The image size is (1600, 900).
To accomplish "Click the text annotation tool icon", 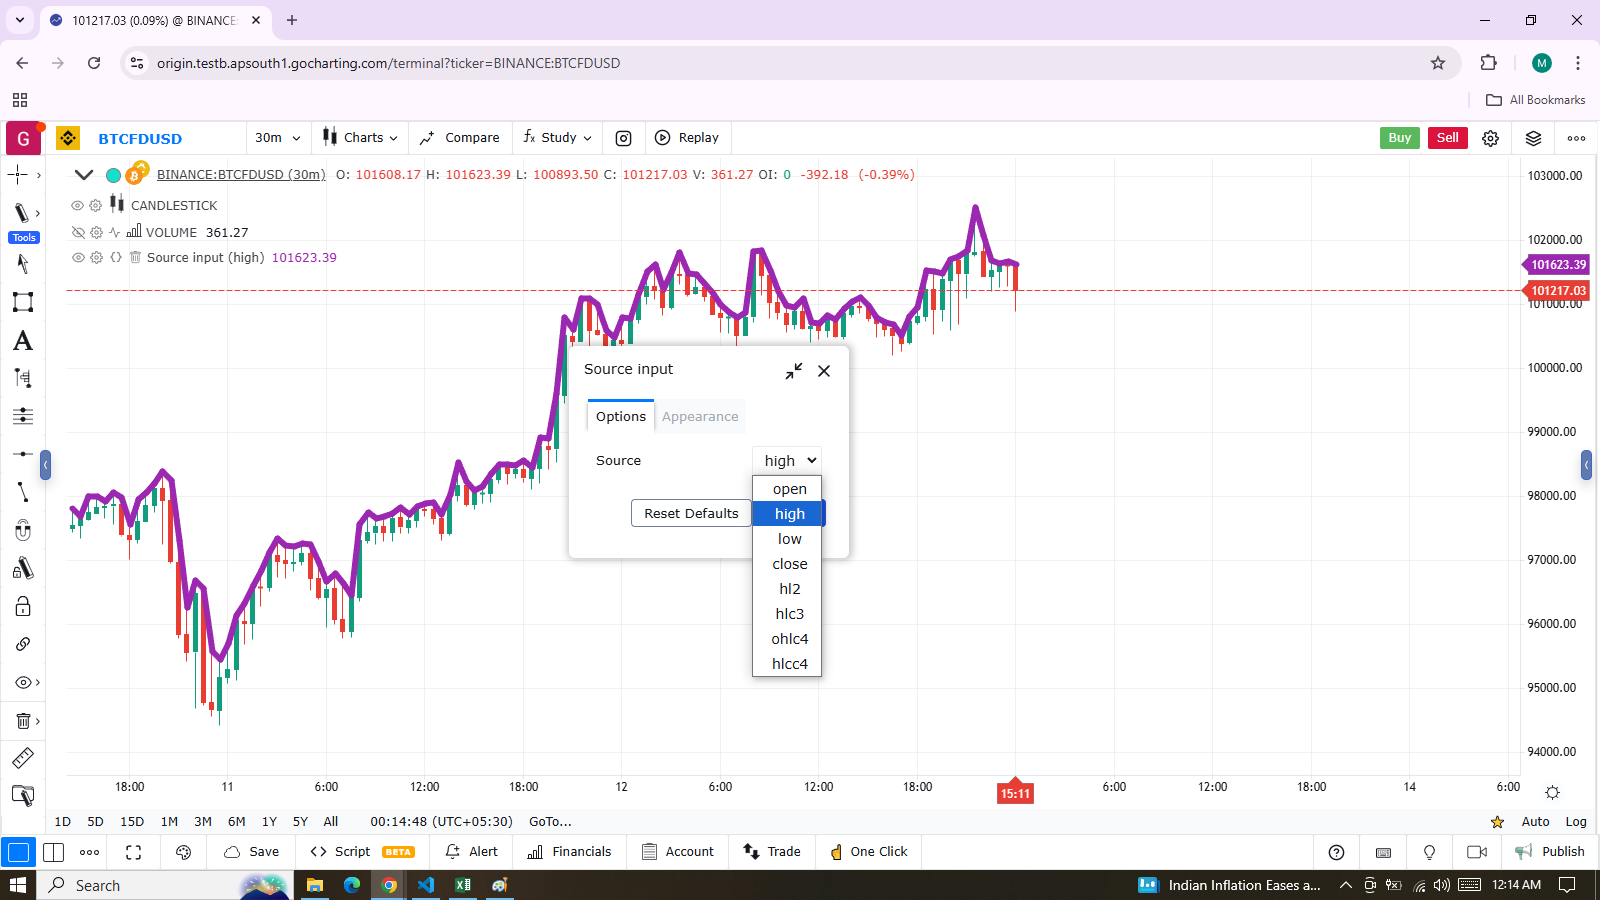I will pyautogui.click(x=22, y=341).
